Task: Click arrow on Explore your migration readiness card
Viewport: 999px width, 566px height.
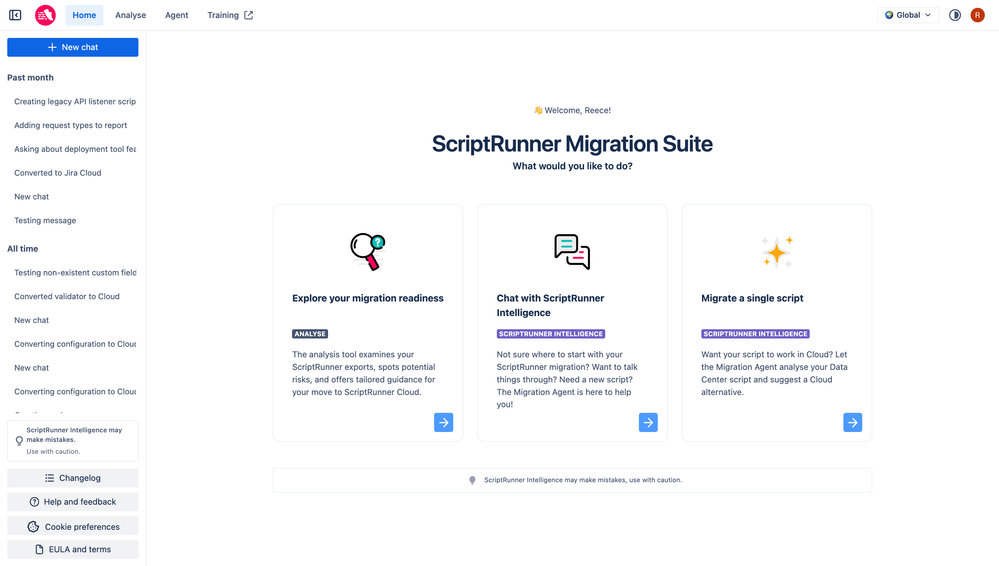Action: pyautogui.click(x=443, y=423)
